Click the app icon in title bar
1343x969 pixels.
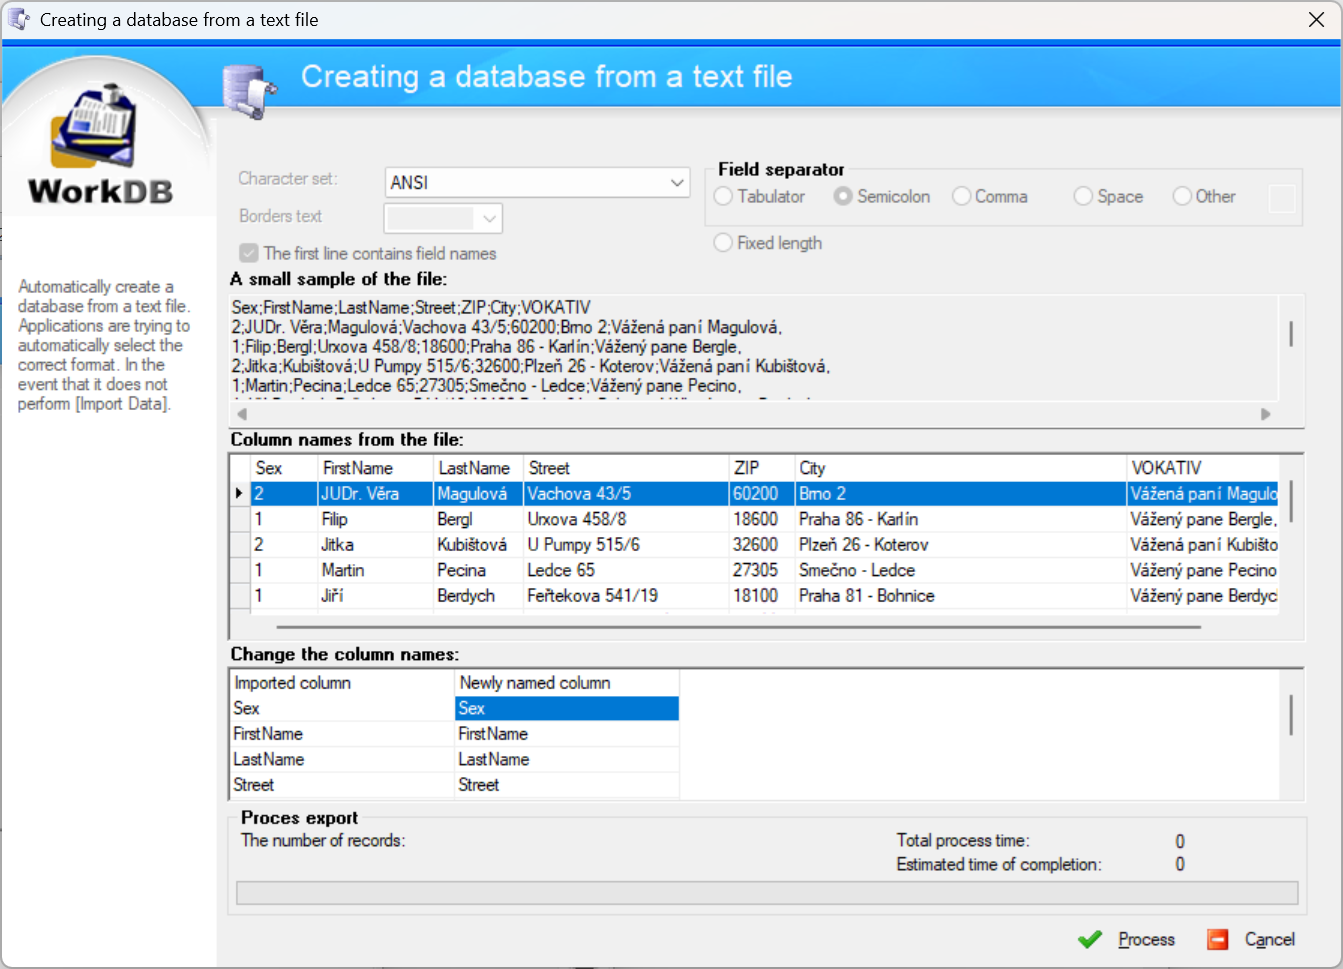point(19,19)
